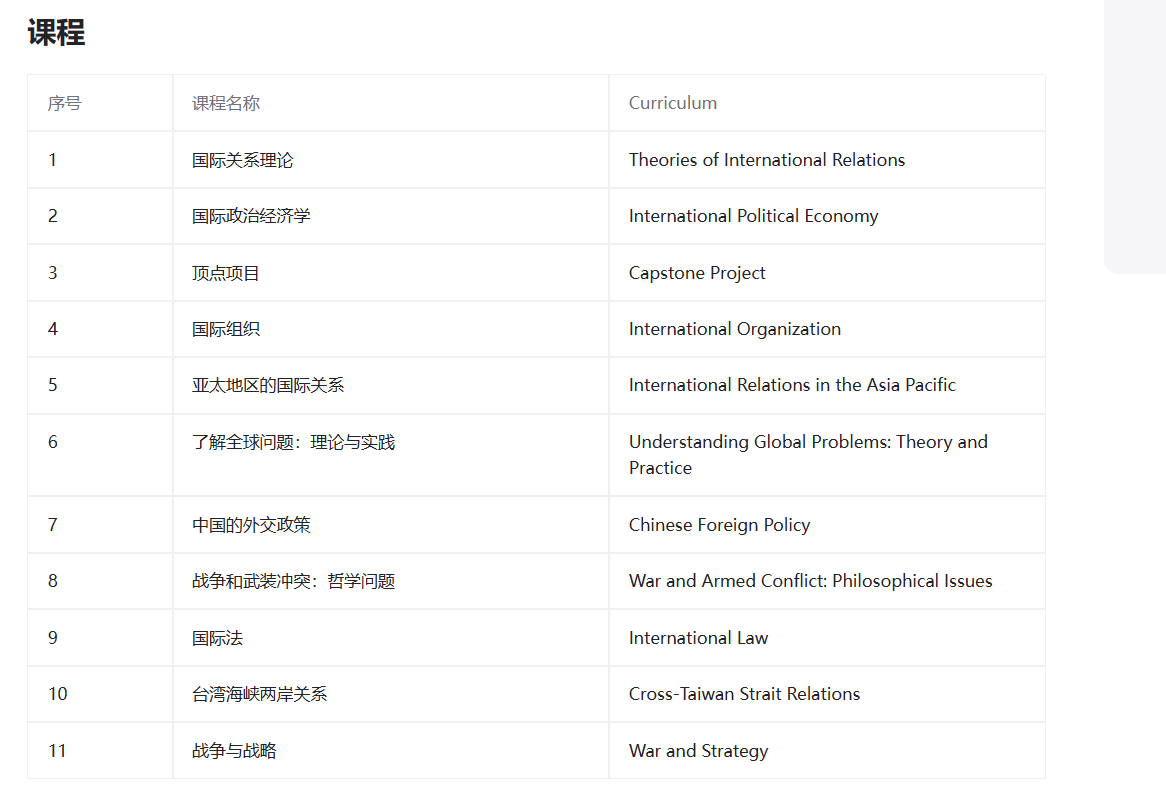This screenshot has height=788, width=1166.
Task: Select the 国际关系理论 course cell
Action: click(242, 160)
